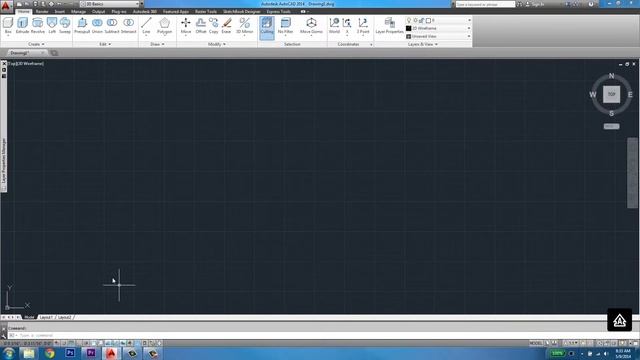The height and width of the screenshot is (360, 640).
Task: Open the Output ribbon tab
Action: coord(98,11)
